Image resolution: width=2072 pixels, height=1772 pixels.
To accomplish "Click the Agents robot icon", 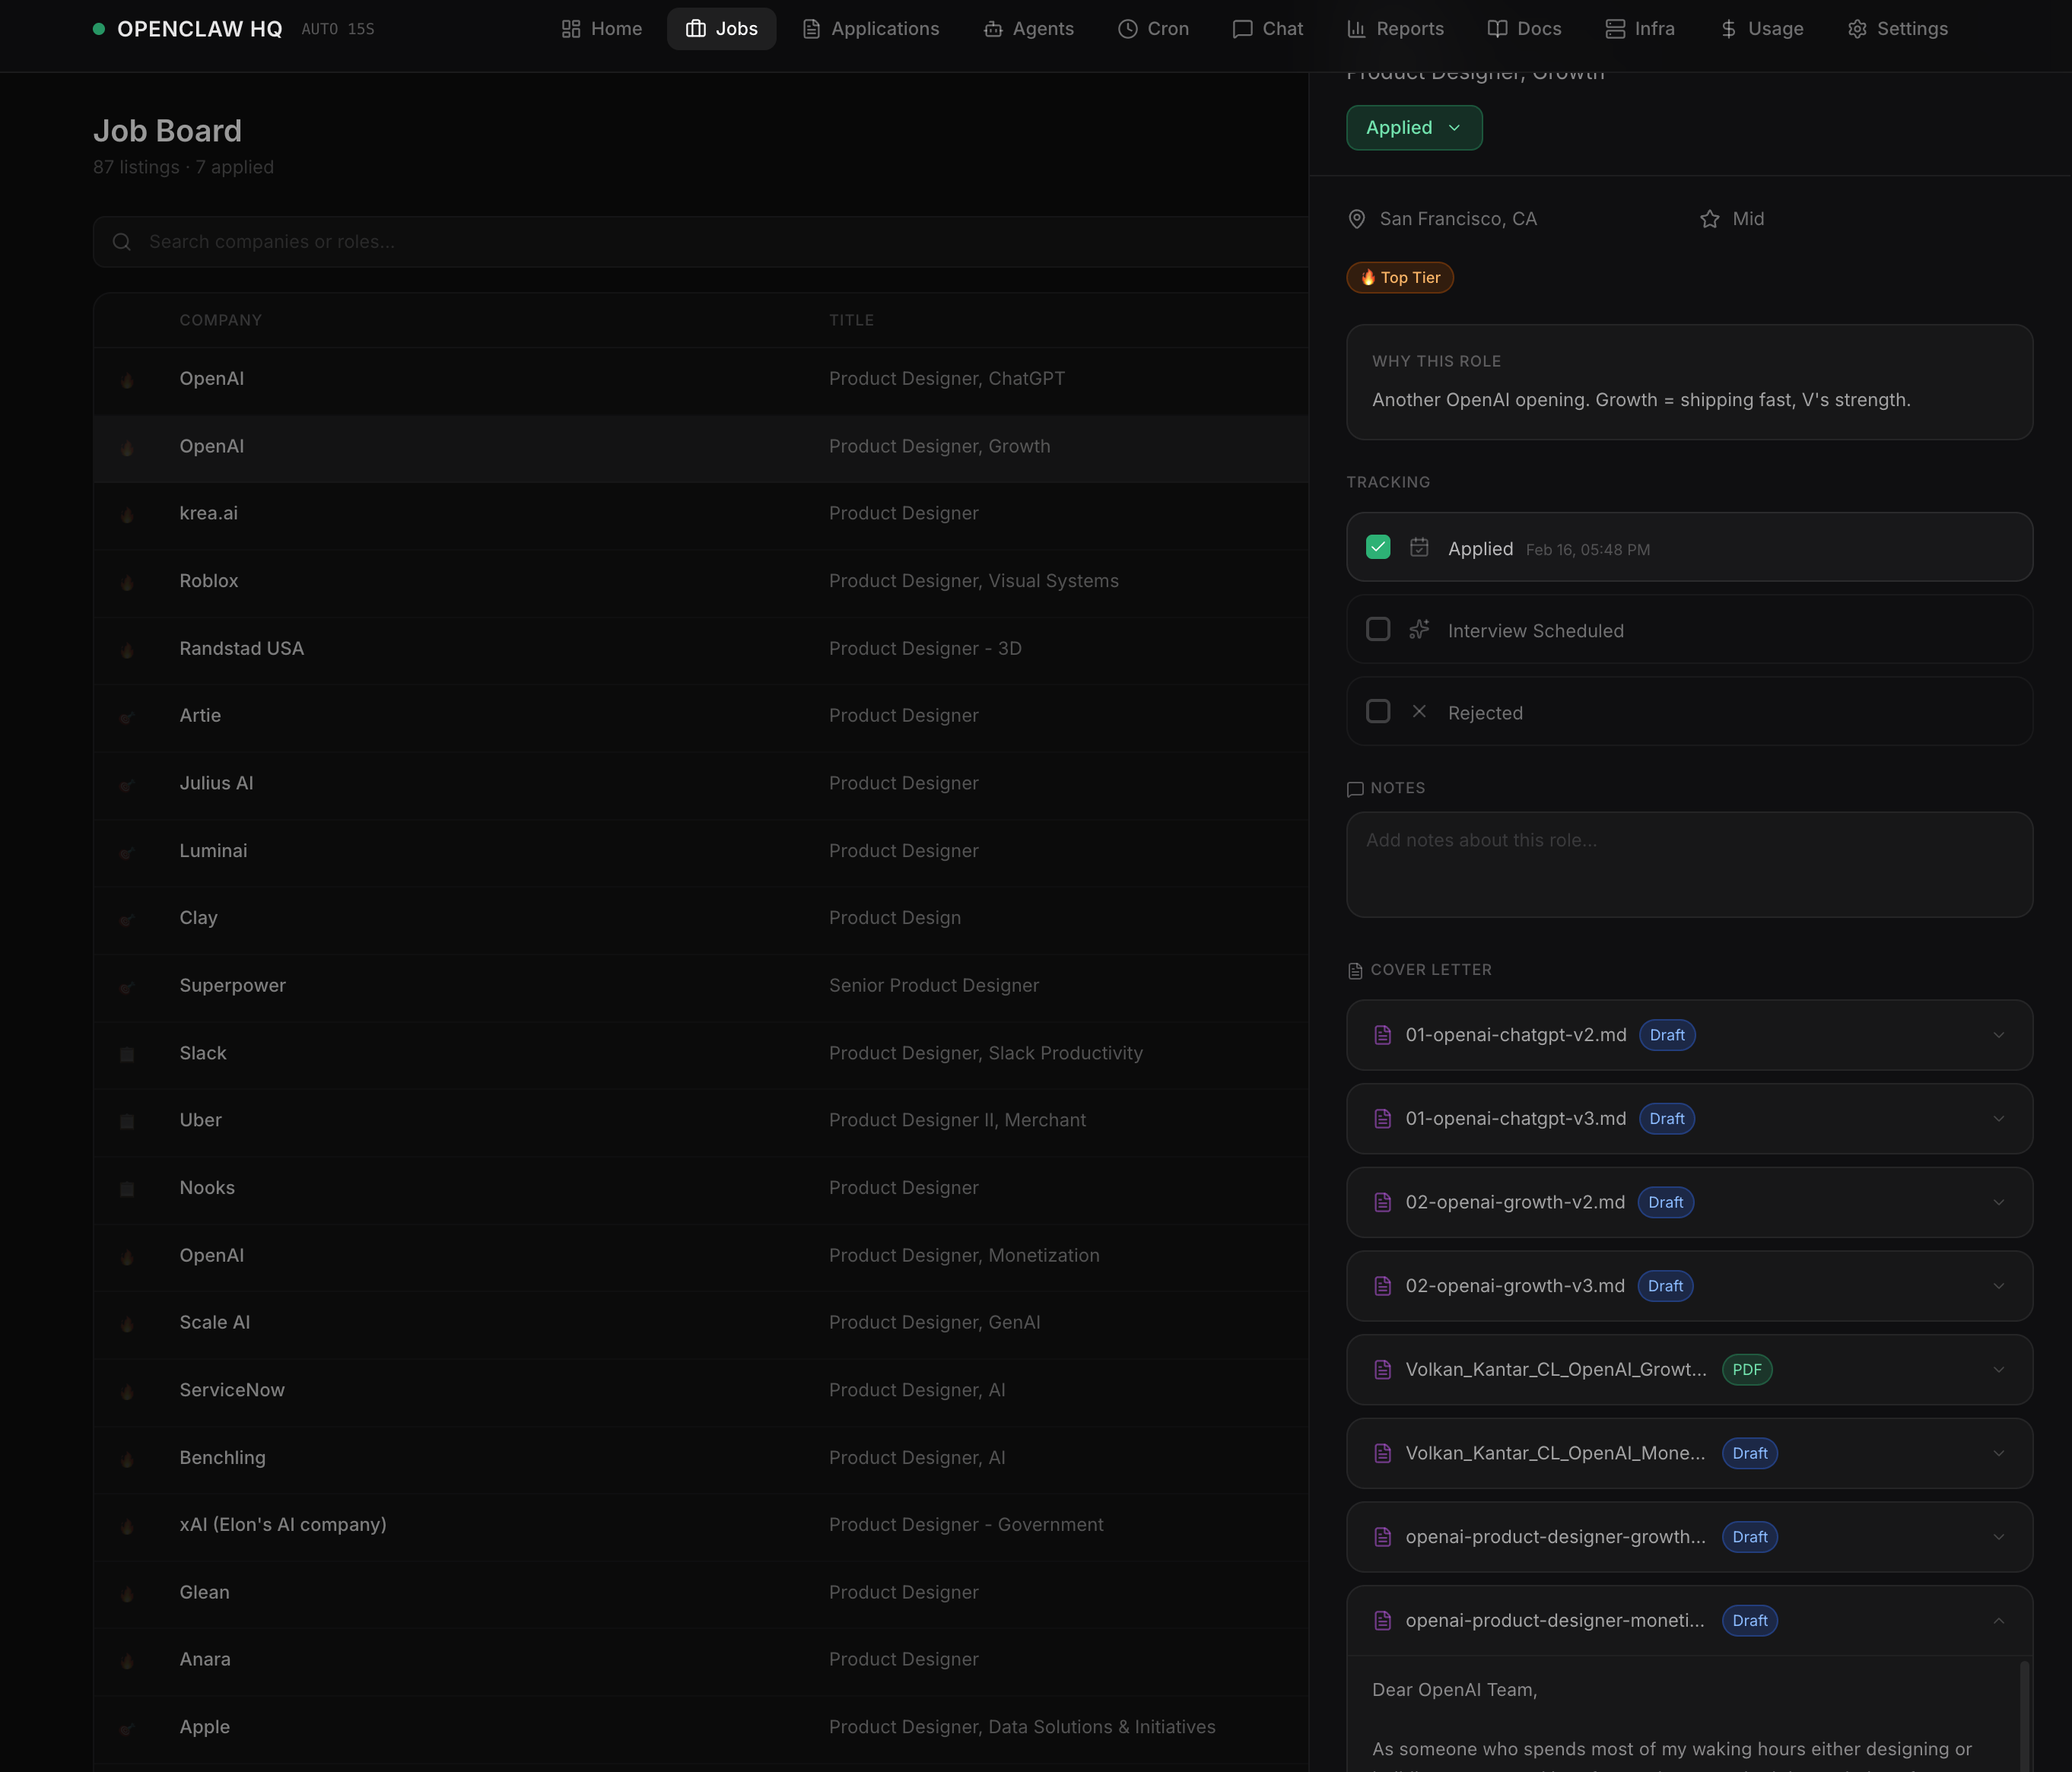I will point(992,29).
